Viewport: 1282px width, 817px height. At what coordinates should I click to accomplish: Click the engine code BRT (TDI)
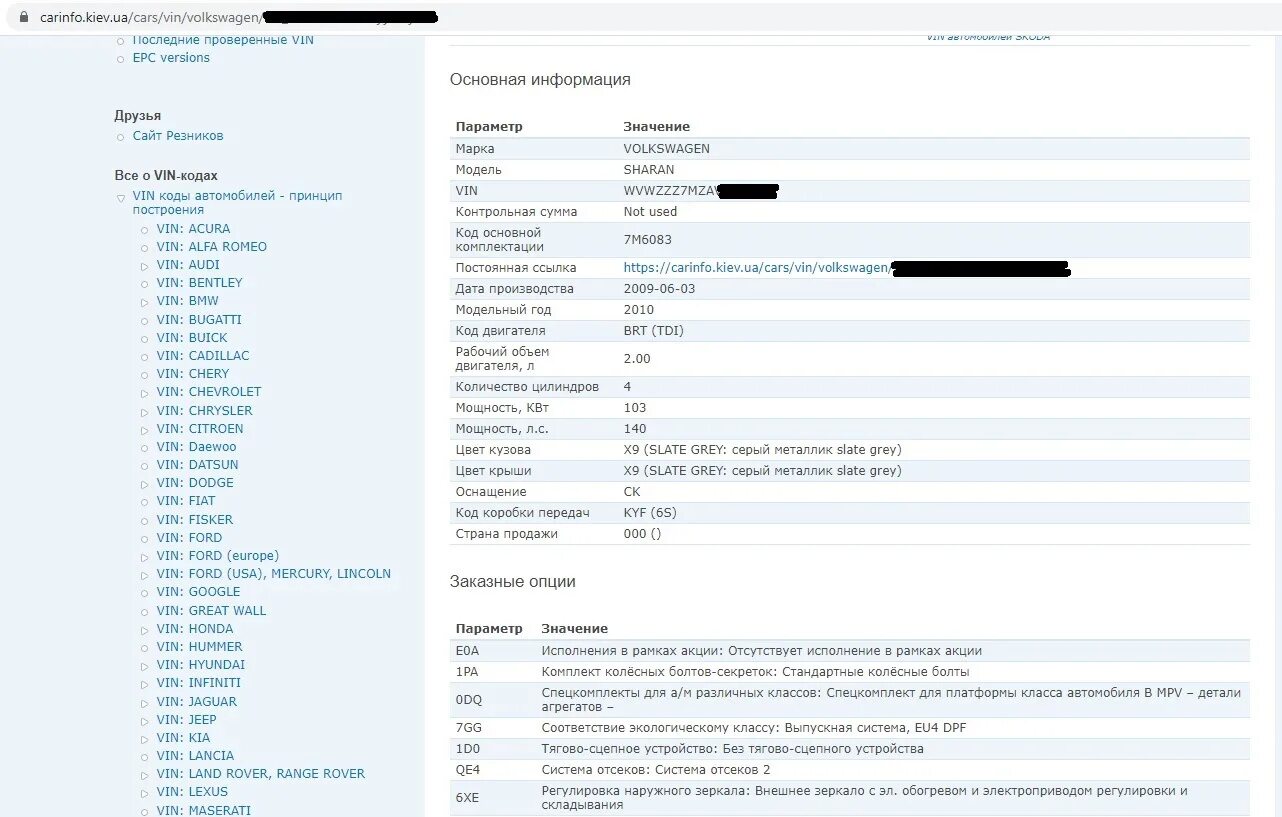(x=654, y=331)
